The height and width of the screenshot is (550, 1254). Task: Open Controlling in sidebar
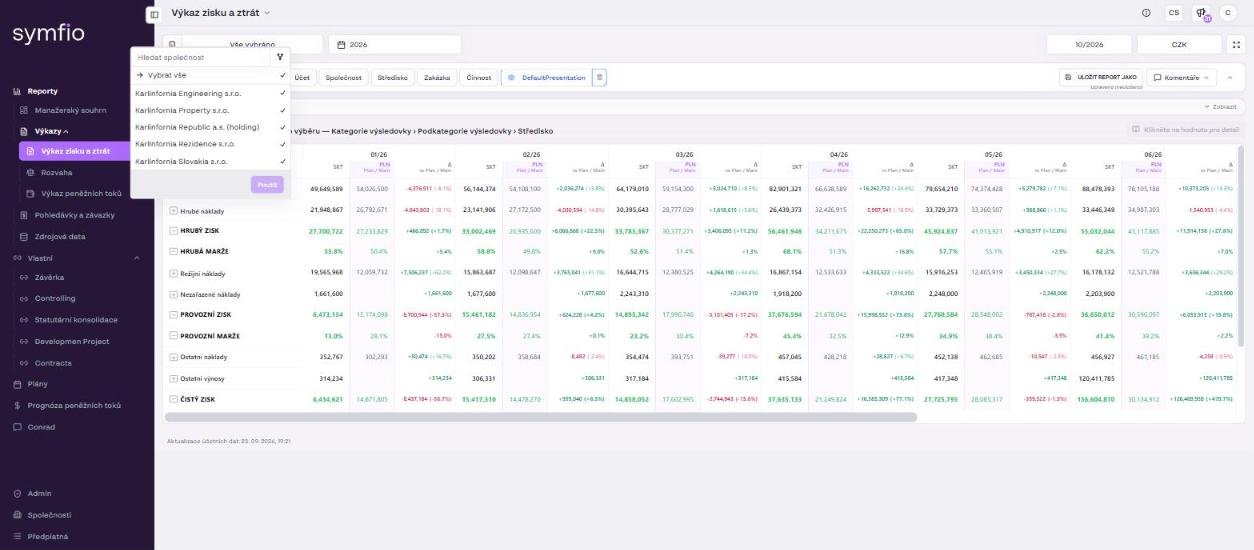pos(54,298)
